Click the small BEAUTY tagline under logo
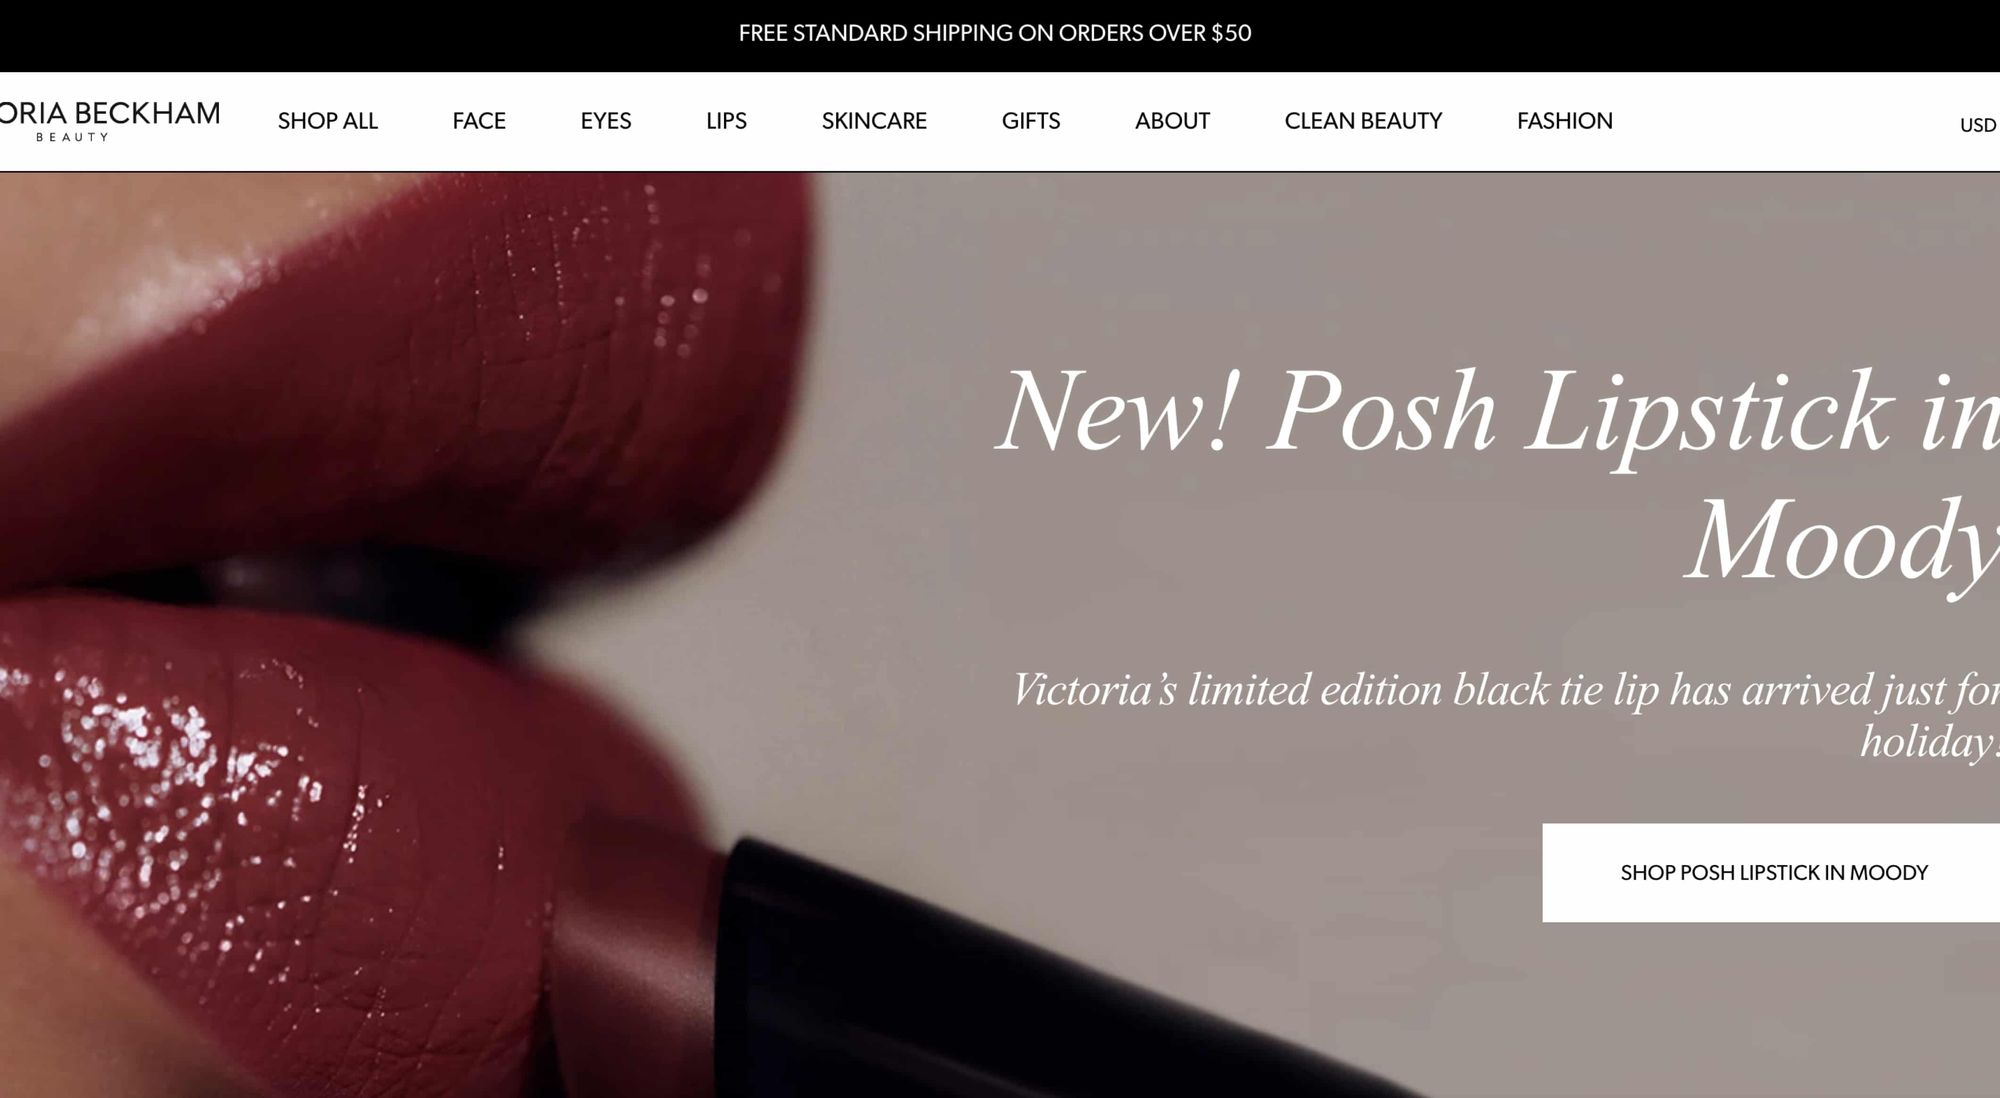This screenshot has height=1098, width=2000. [x=73, y=138]
